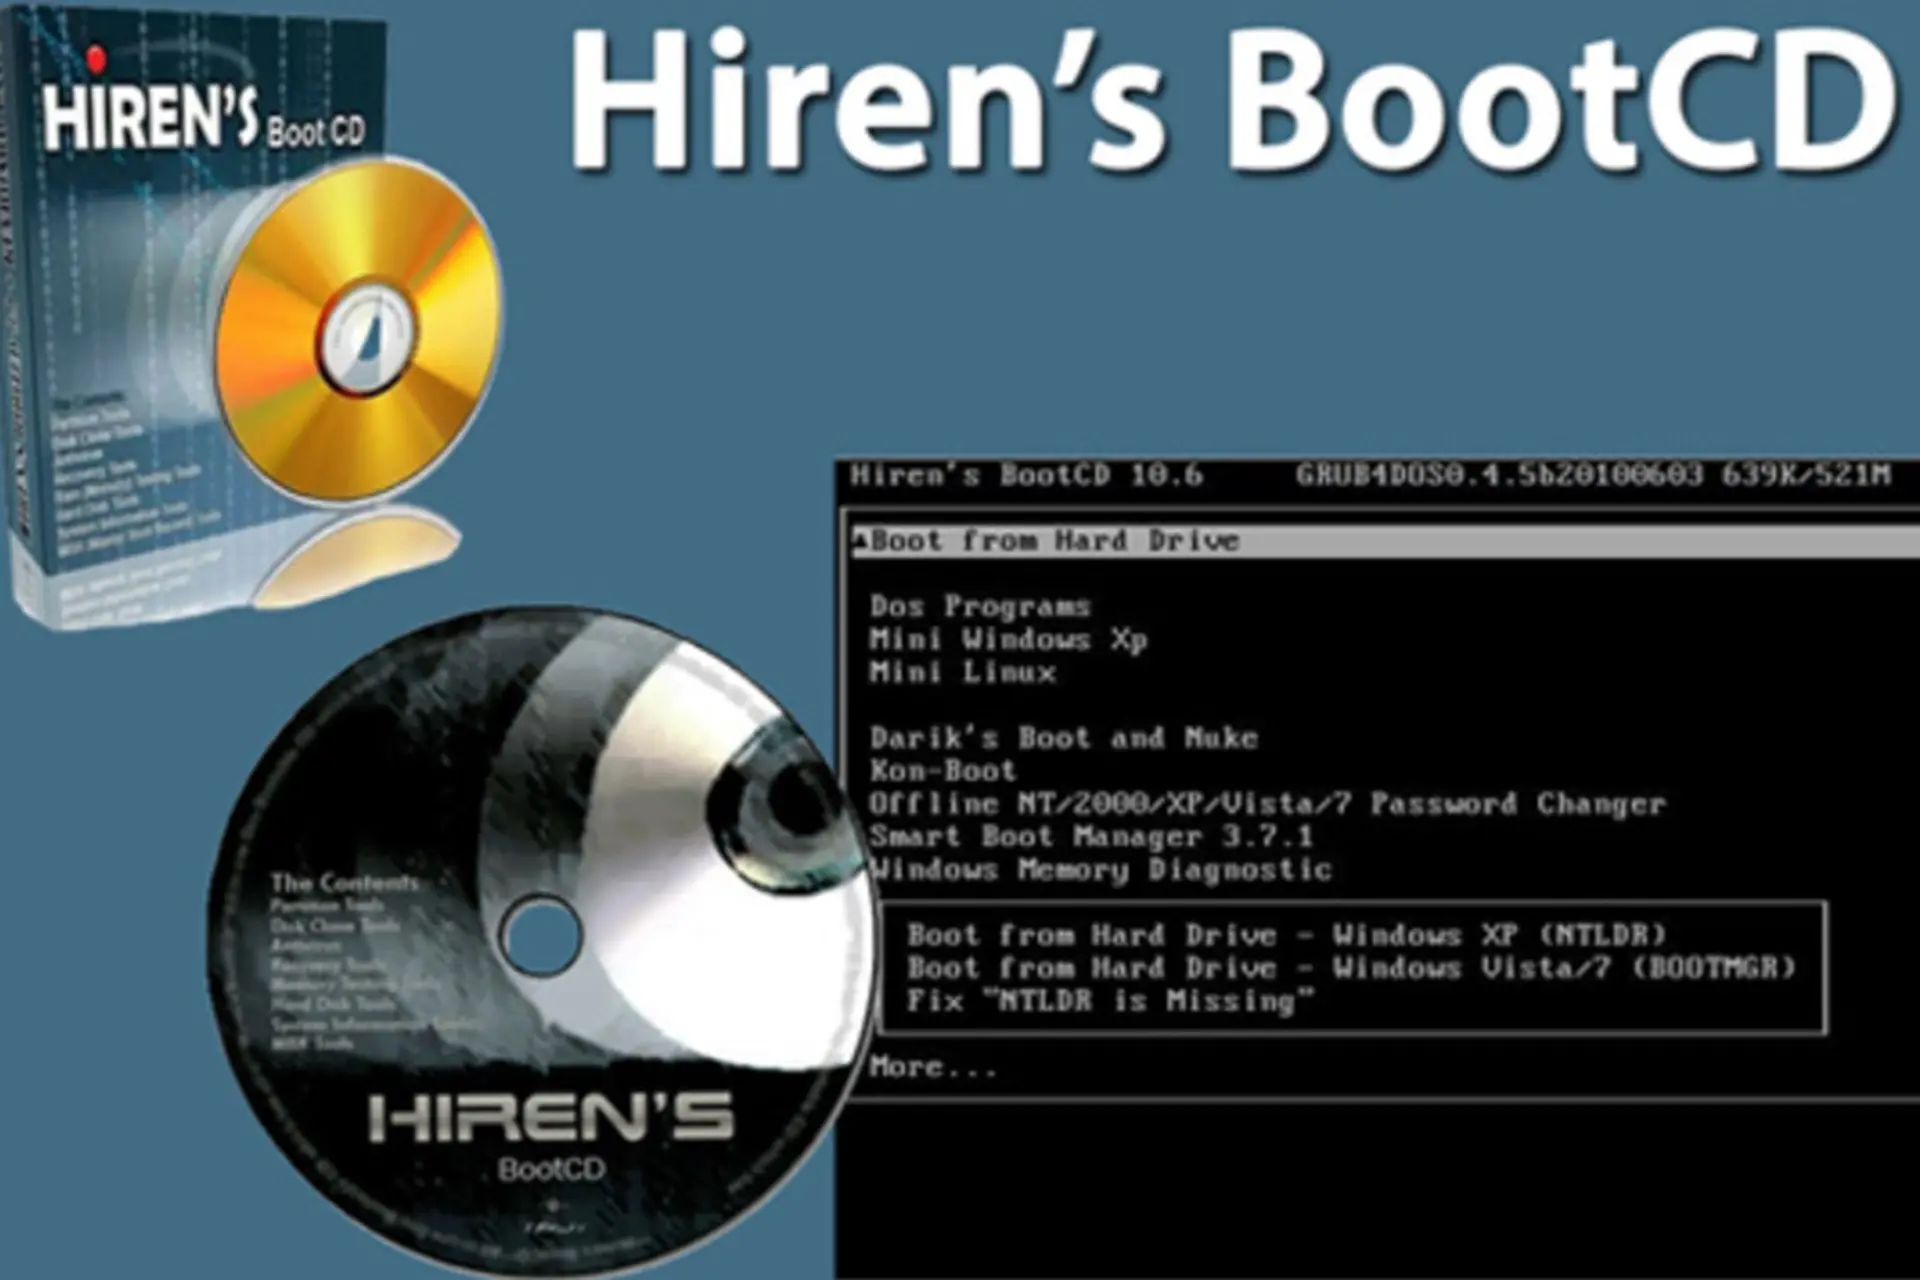Click the triangle selection indicator
The width and height of the screenshot is (1920, 1280).
(860, 538)
